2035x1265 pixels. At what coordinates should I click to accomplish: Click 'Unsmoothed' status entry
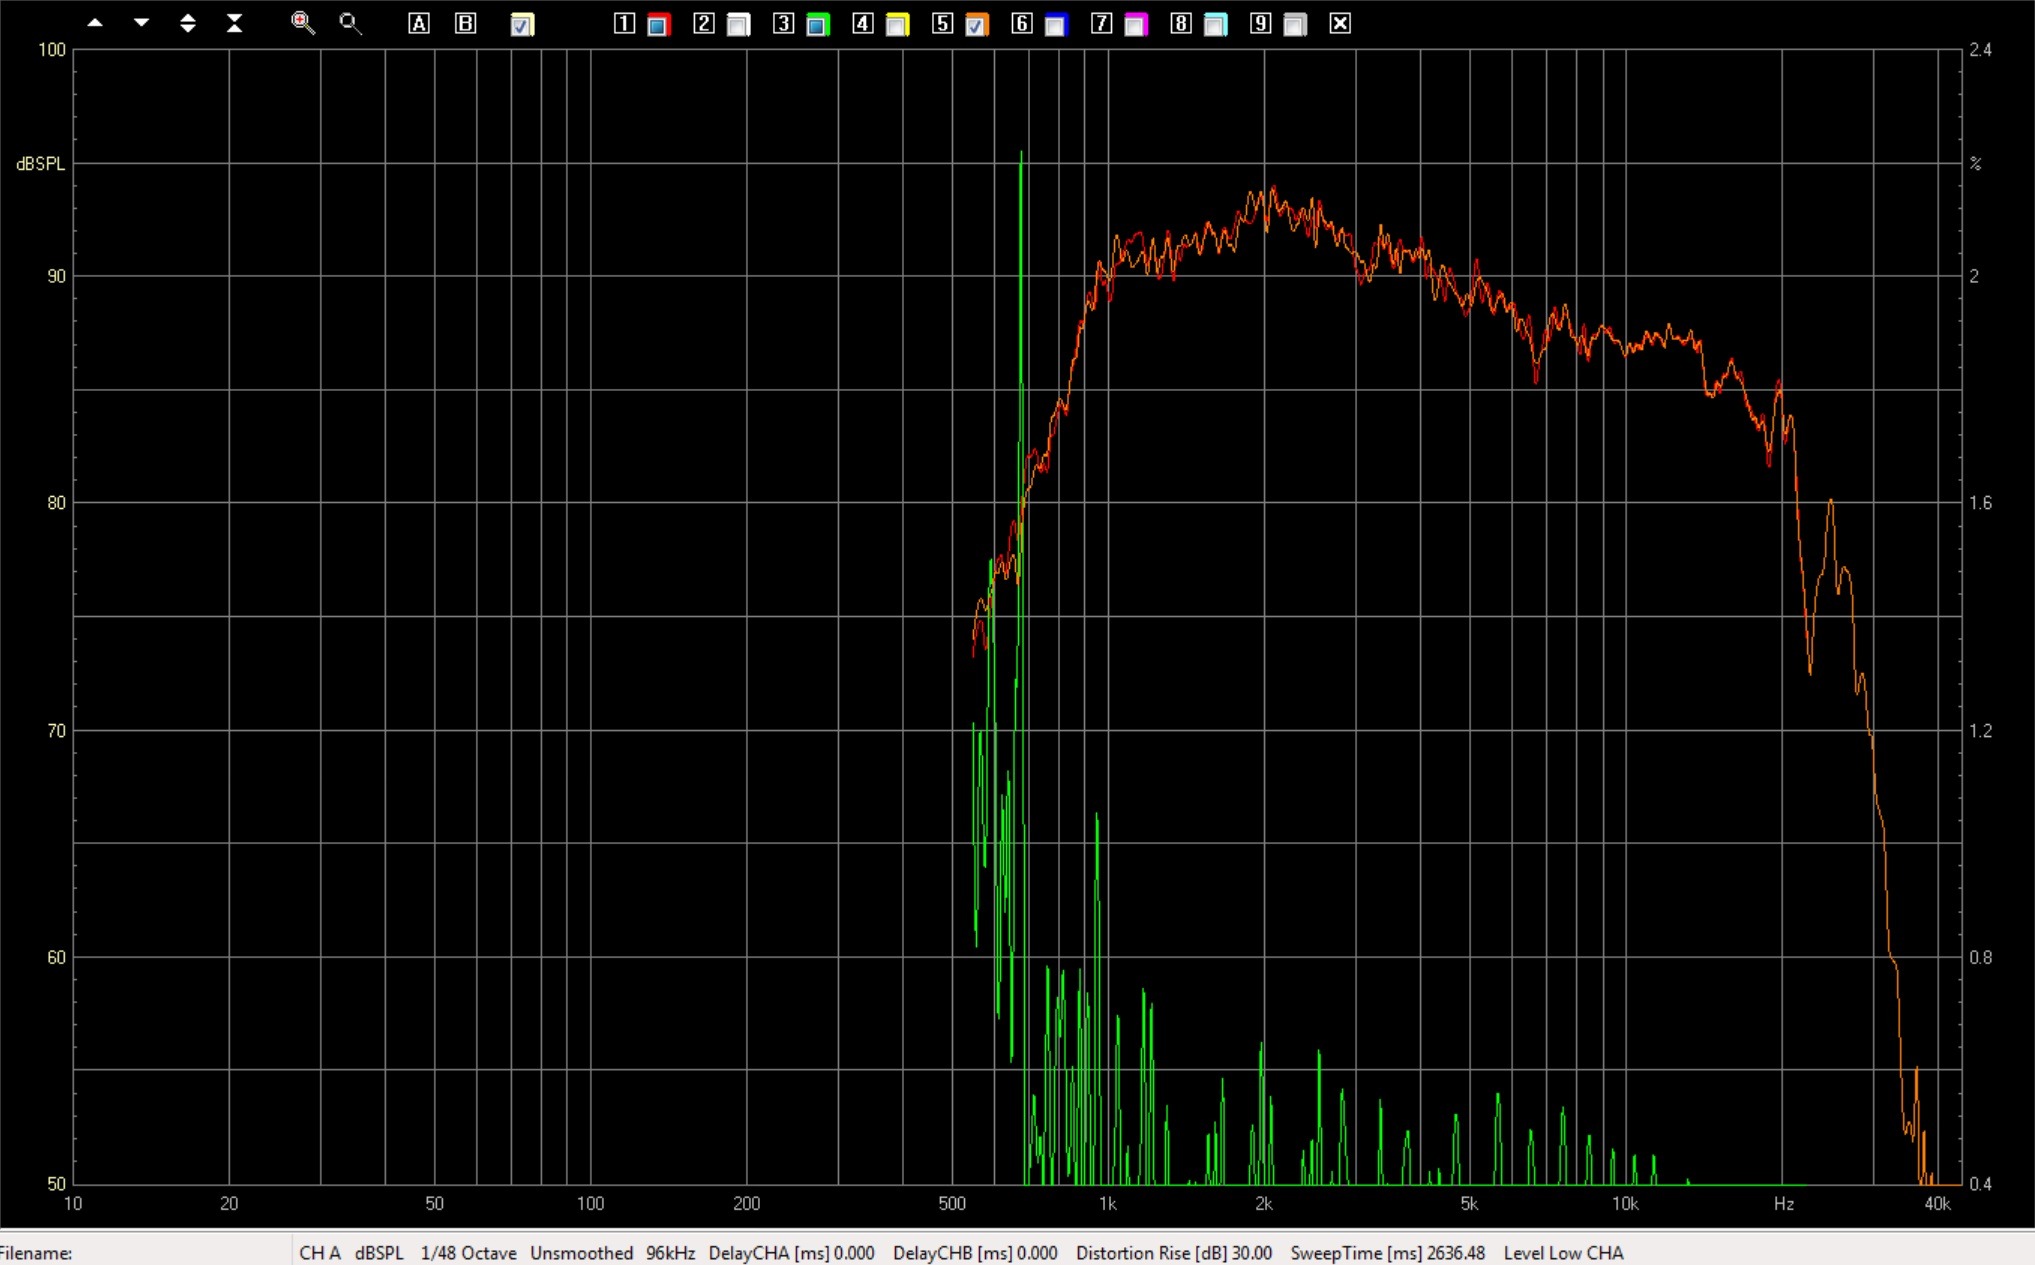pos(582,1253)
